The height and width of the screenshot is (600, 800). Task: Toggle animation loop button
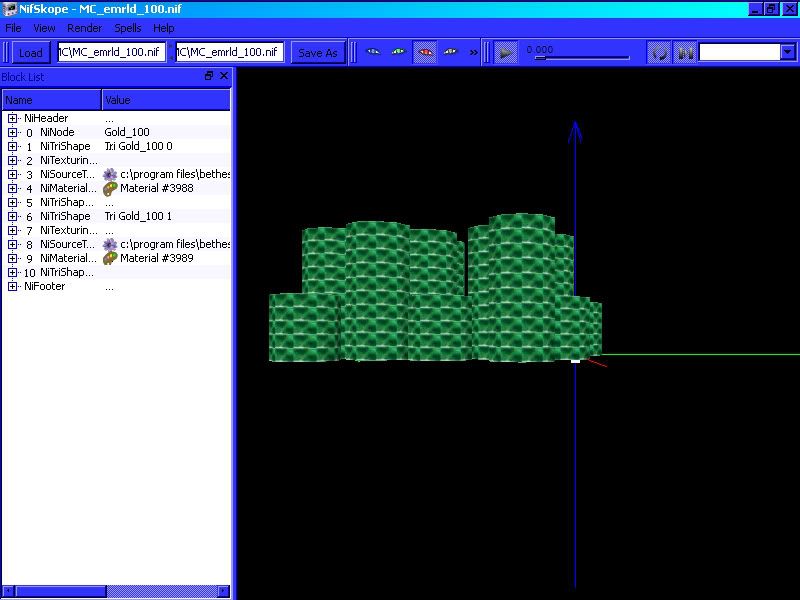[659, 53]
